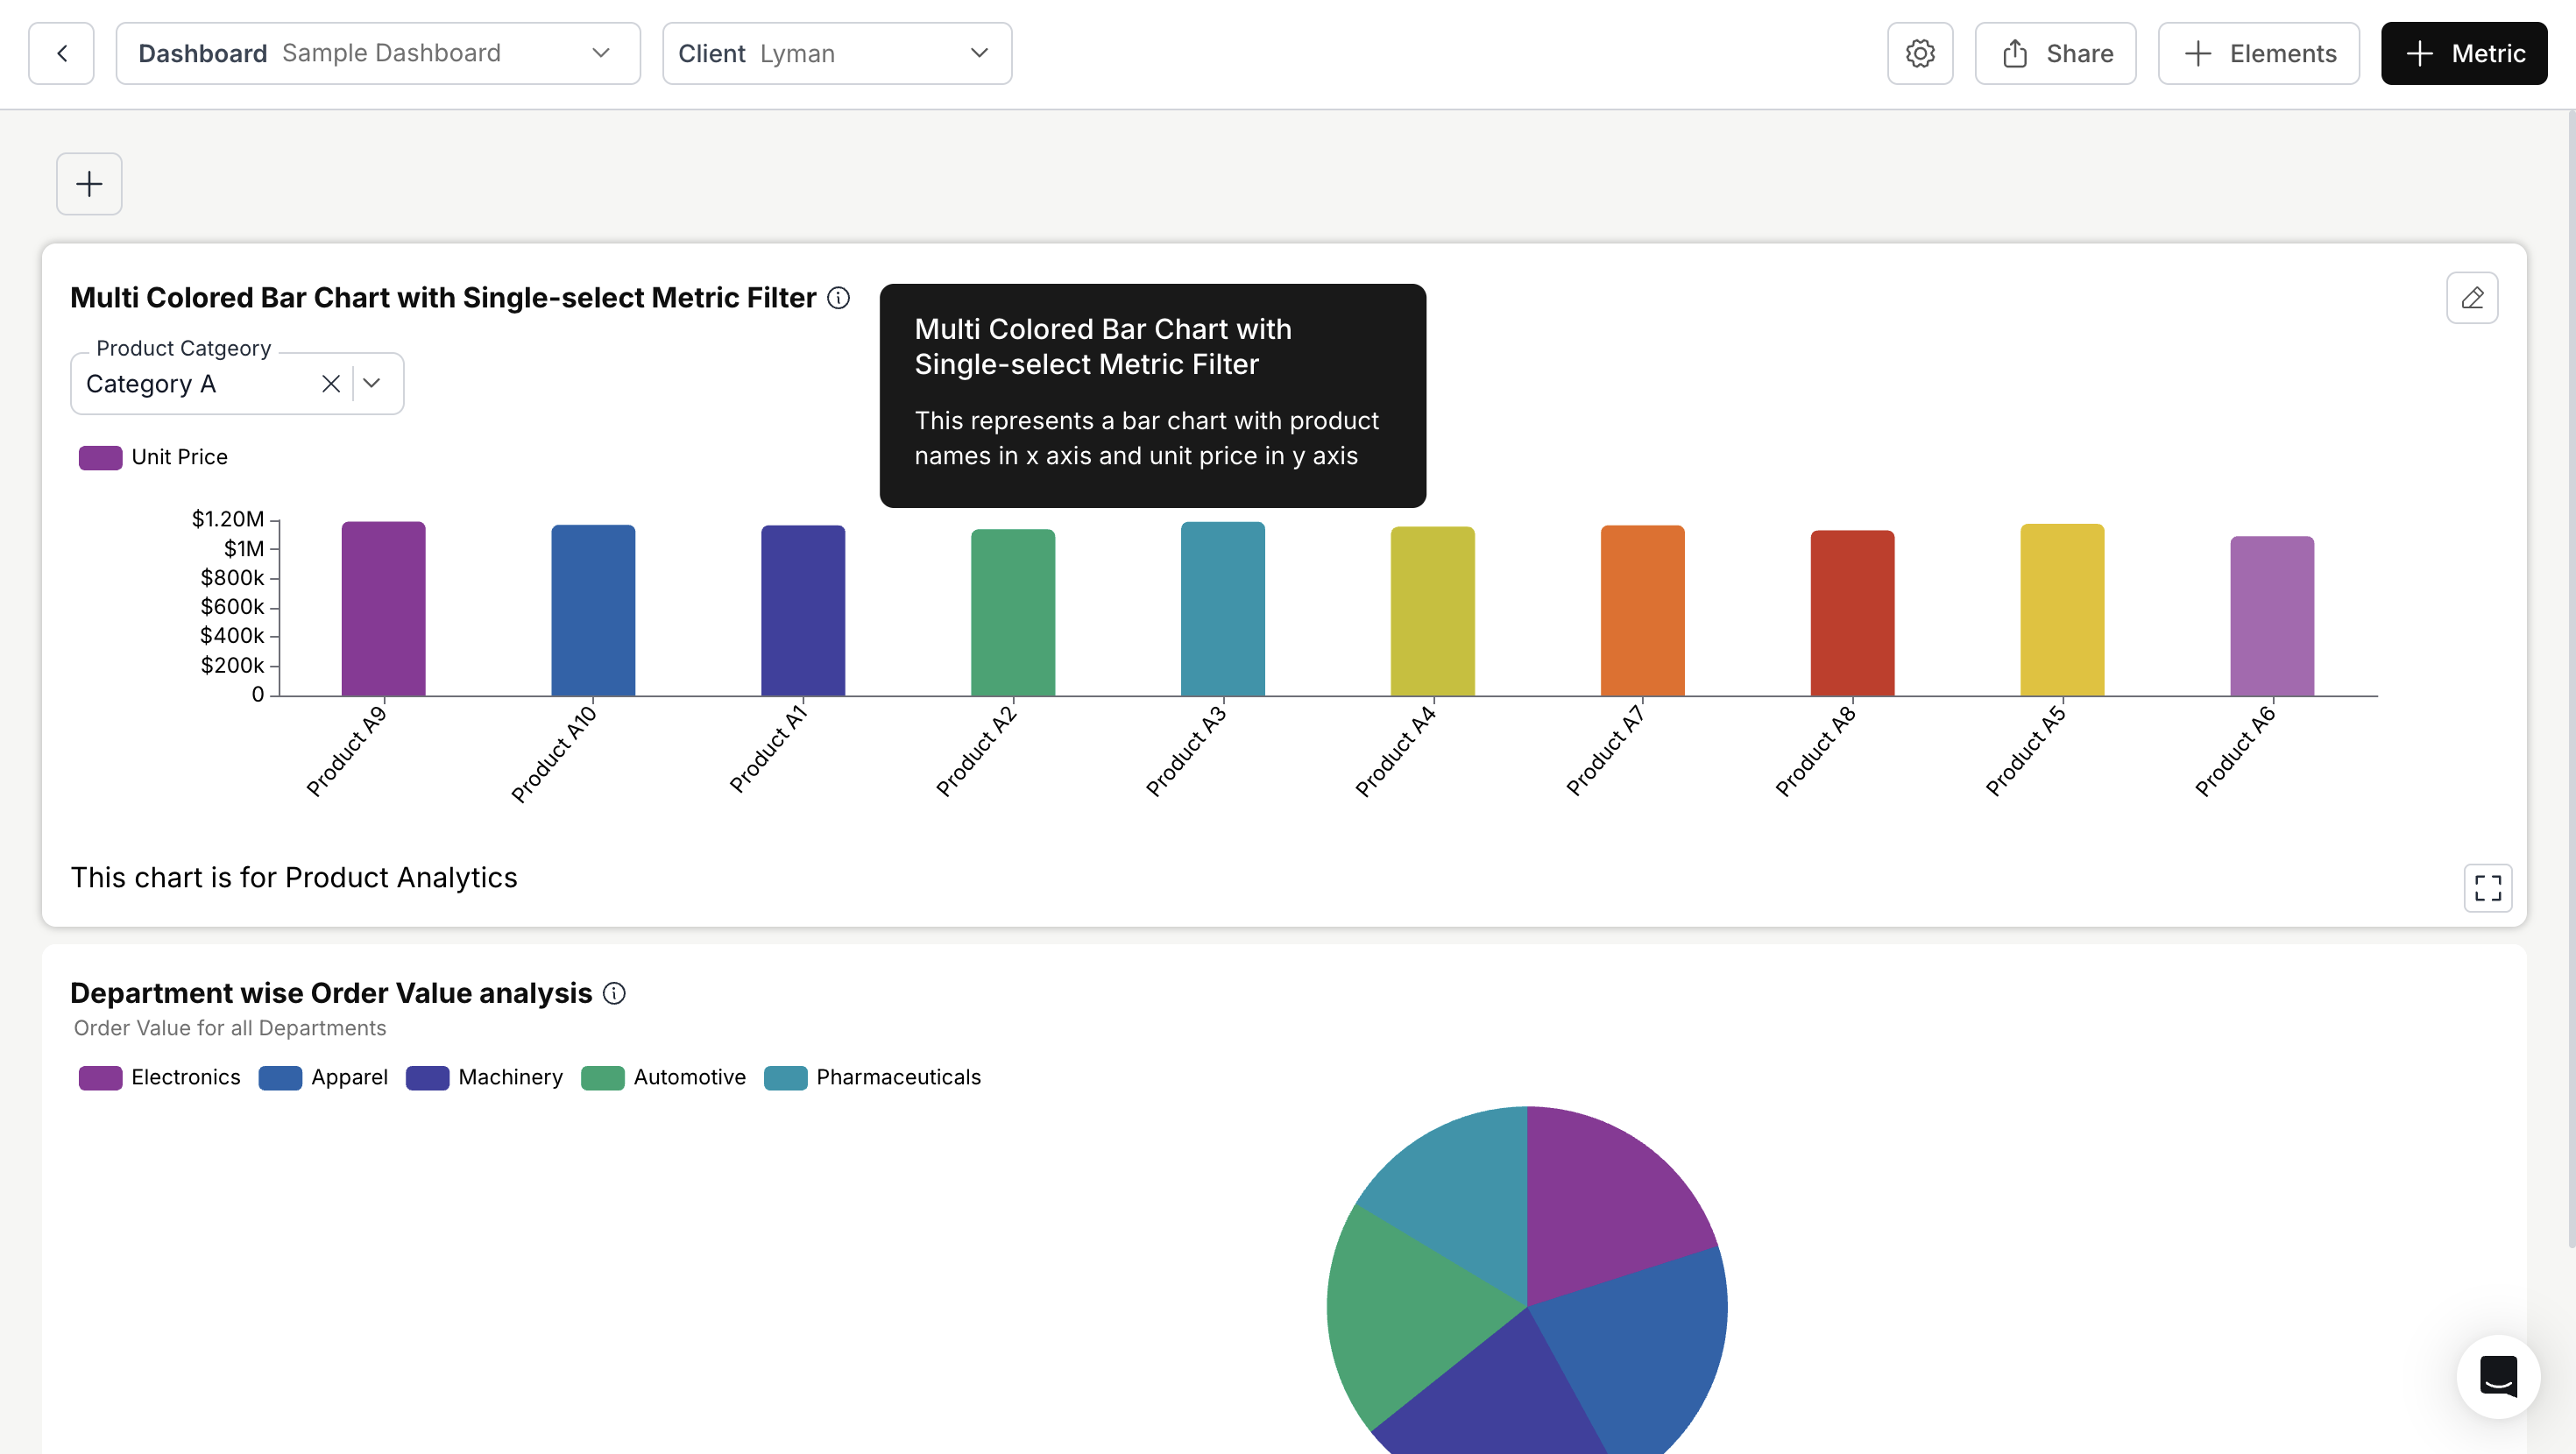Click the plus add-filter button below header
Screen dimensions: 2576x1454
tap(89, 184)
